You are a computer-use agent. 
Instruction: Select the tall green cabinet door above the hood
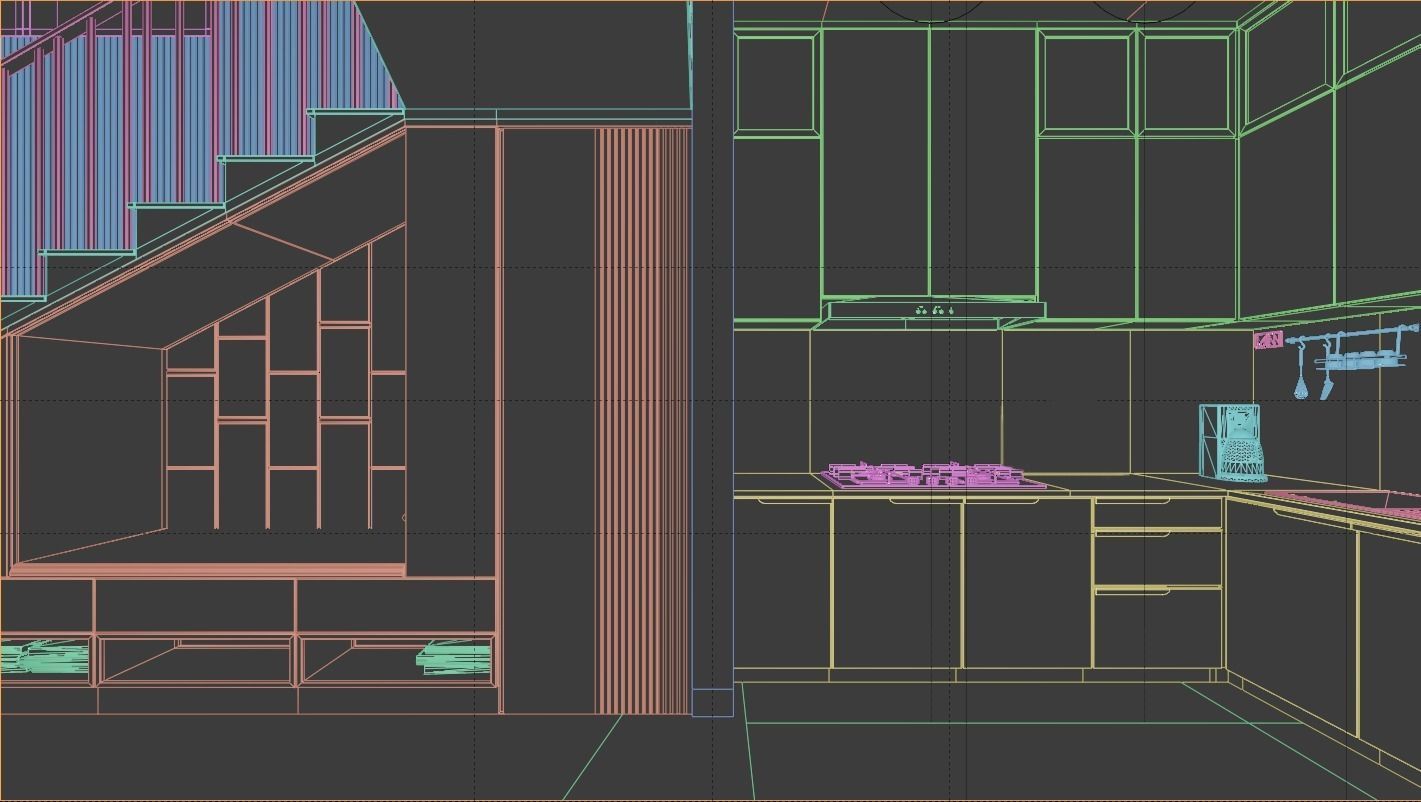(875, 162)
